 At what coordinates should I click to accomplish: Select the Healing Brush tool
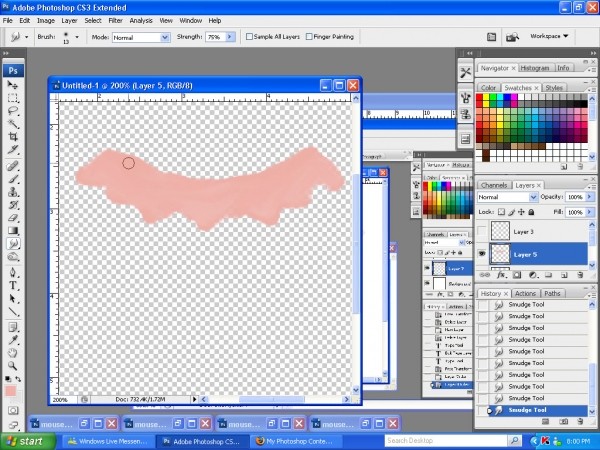[x=13, y=166]
